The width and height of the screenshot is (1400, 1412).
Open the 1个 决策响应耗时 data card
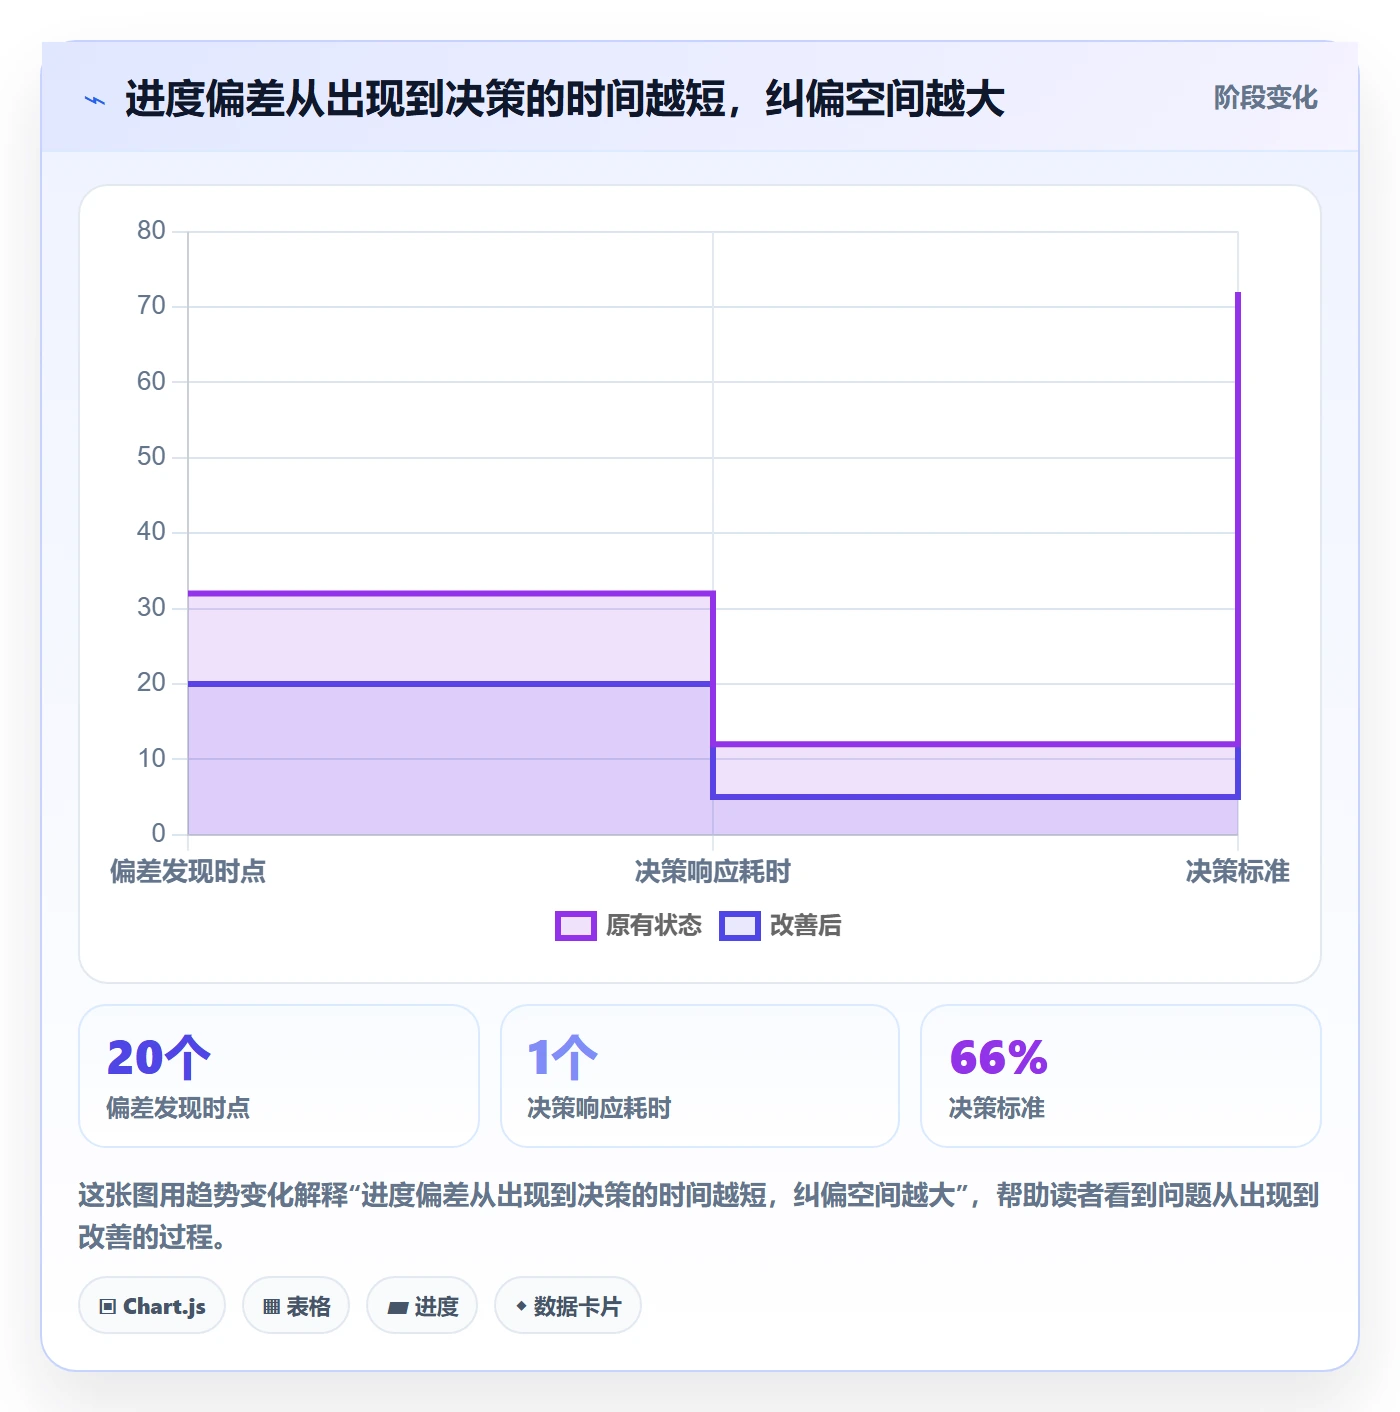pos(700,1076)
